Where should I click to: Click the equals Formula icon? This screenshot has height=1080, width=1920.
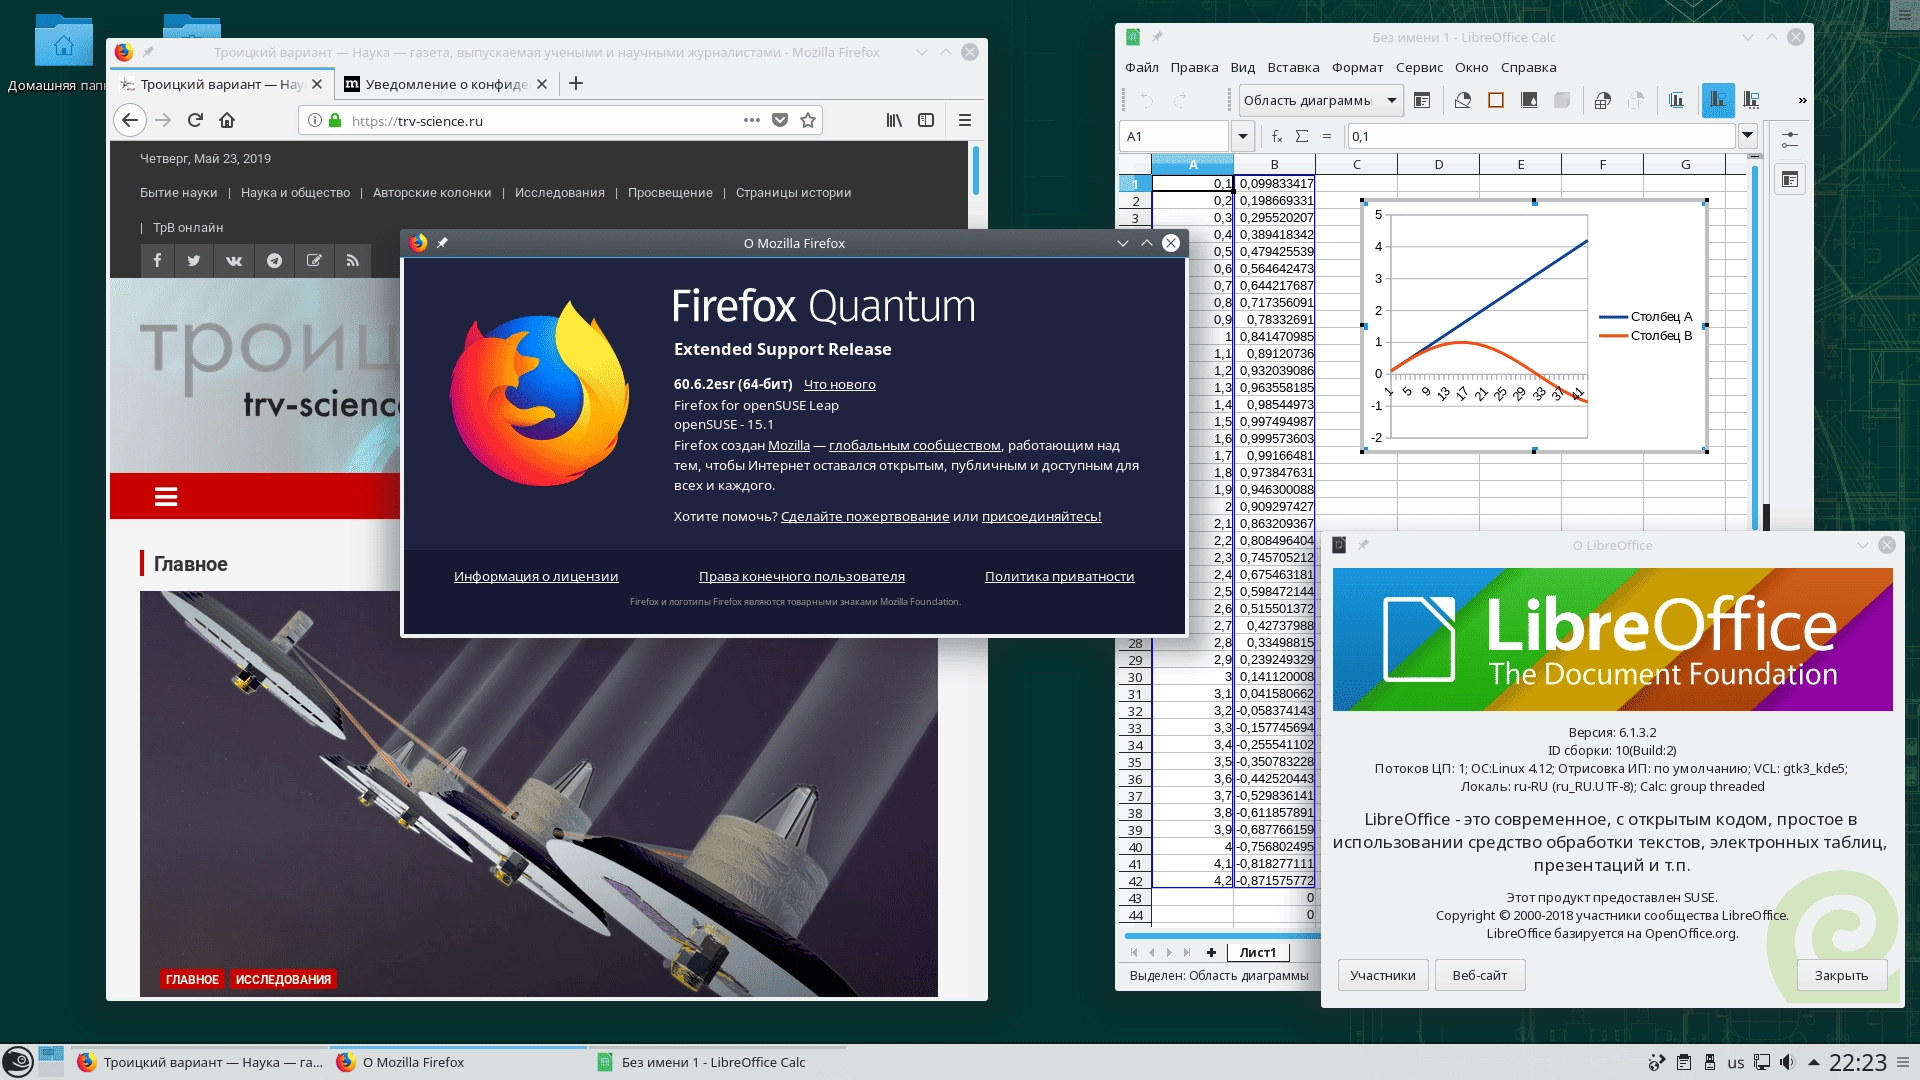click(1327, 136)
